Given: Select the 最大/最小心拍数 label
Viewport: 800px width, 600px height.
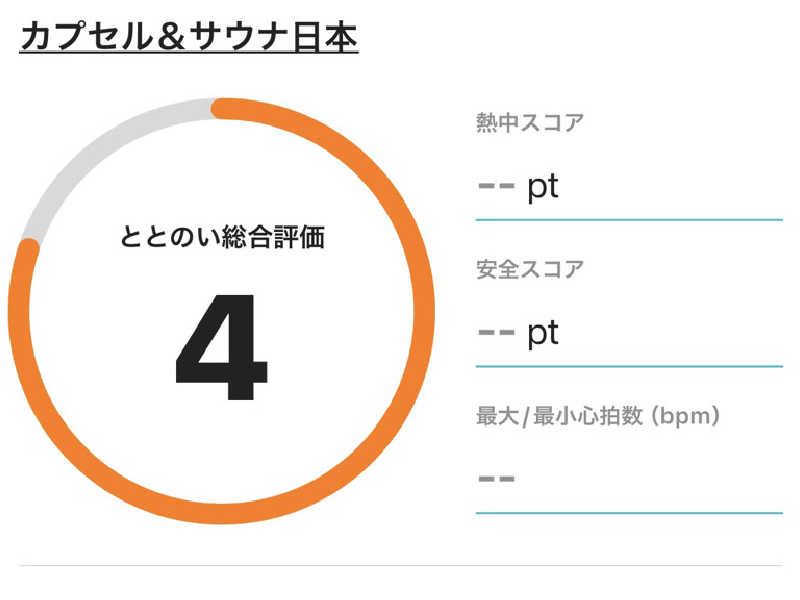Looking at the screenshot, I should click(559, 416).
